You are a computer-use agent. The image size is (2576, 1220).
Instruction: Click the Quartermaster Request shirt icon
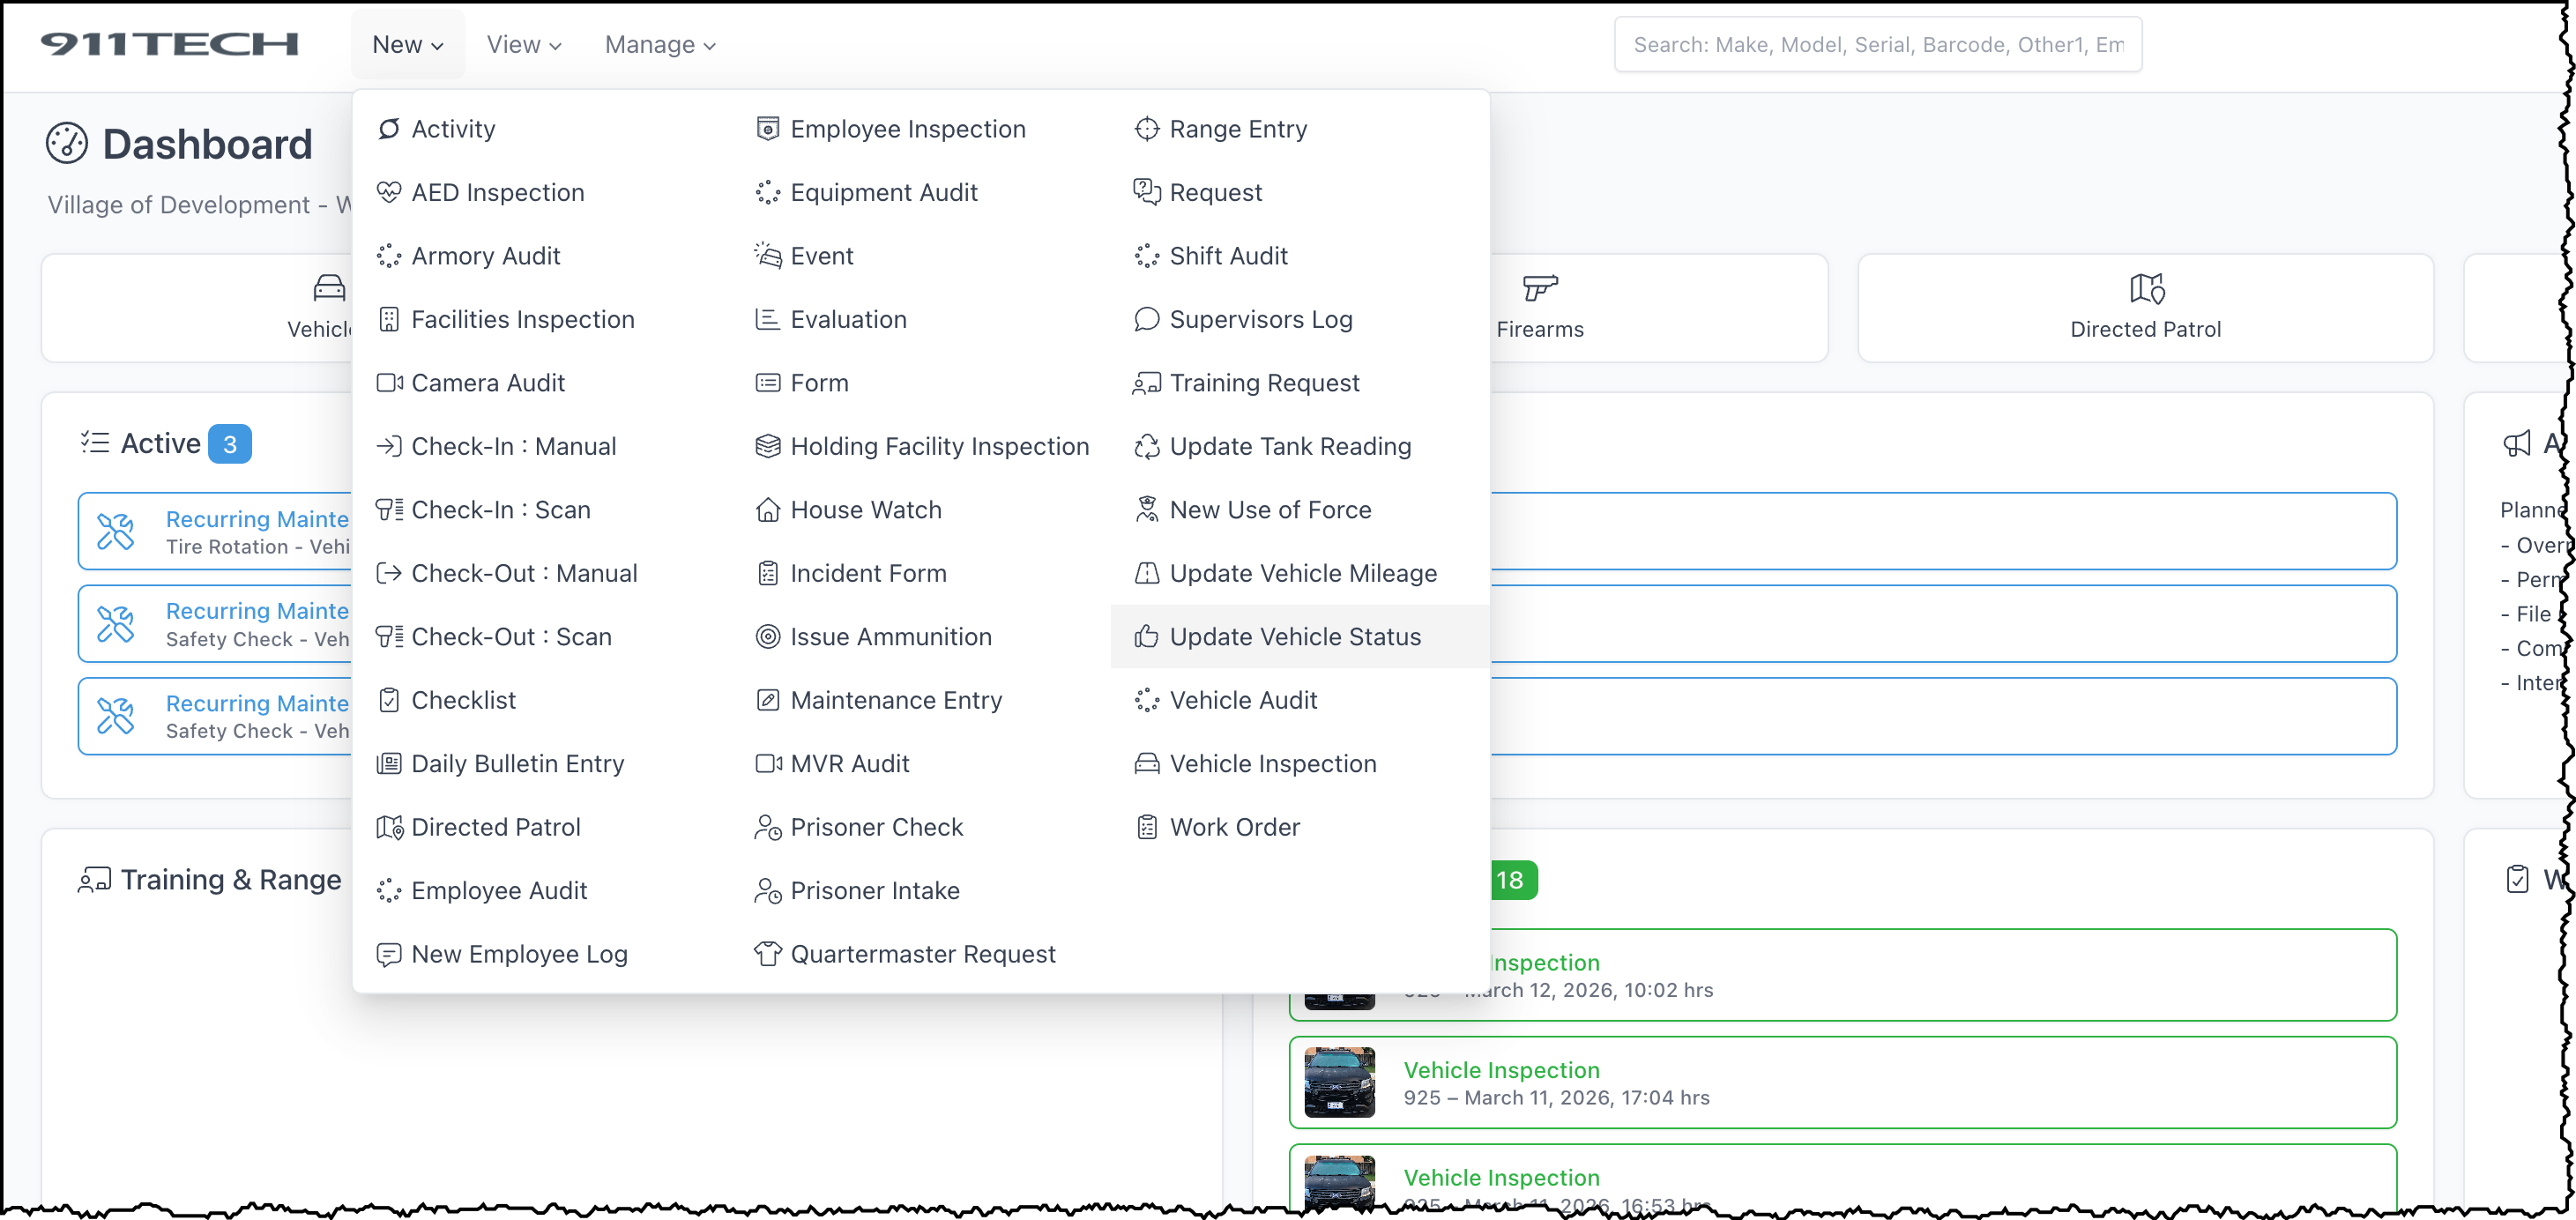[x=767, y=954]
